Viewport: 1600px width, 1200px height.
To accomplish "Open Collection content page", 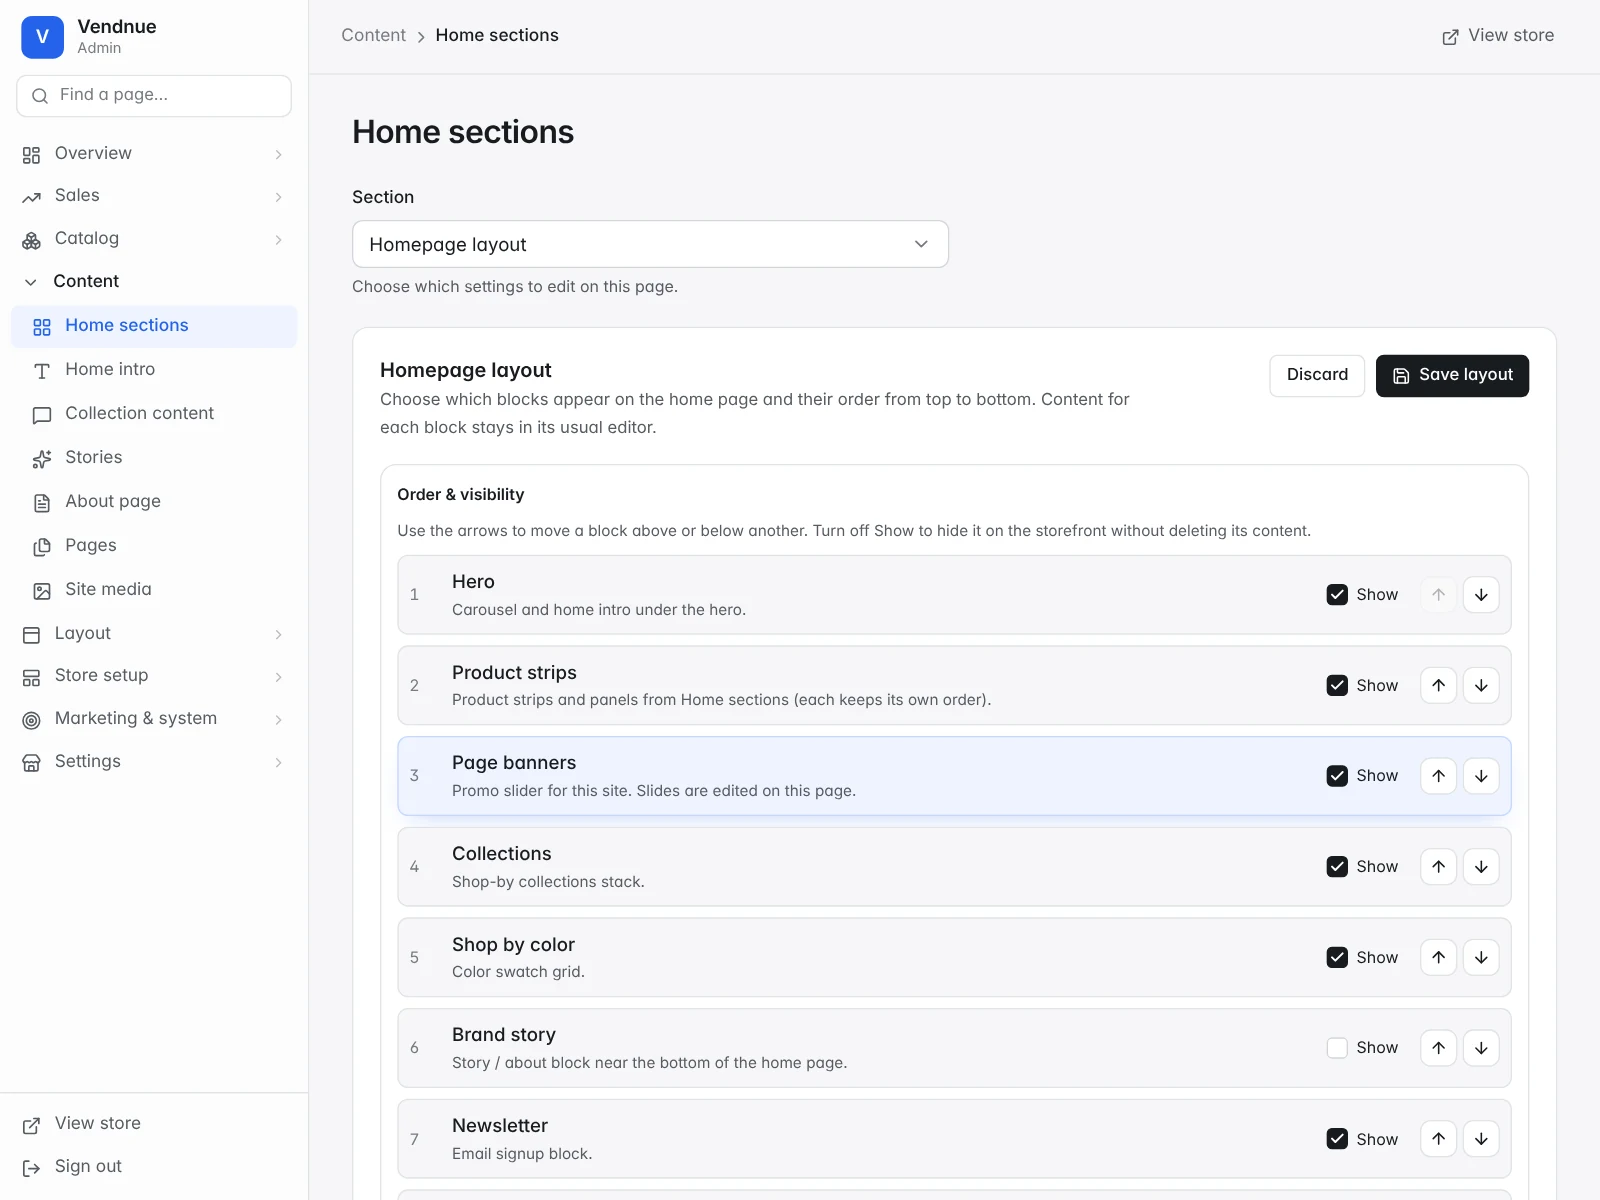I will pos(154,414).
